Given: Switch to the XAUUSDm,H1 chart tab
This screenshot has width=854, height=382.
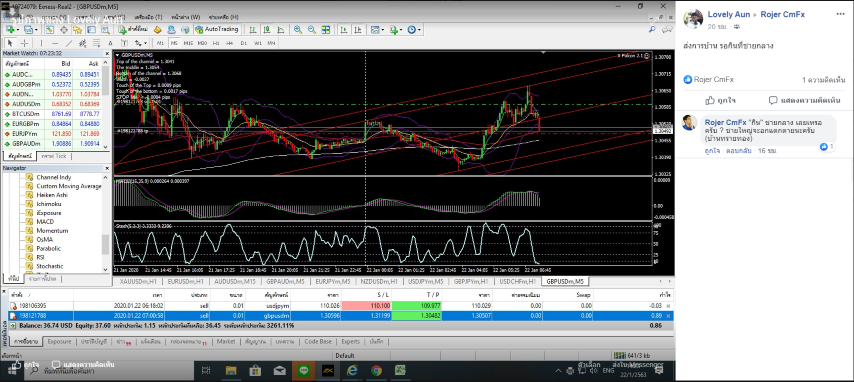Looking at the screenshot, I should (138, 282).
